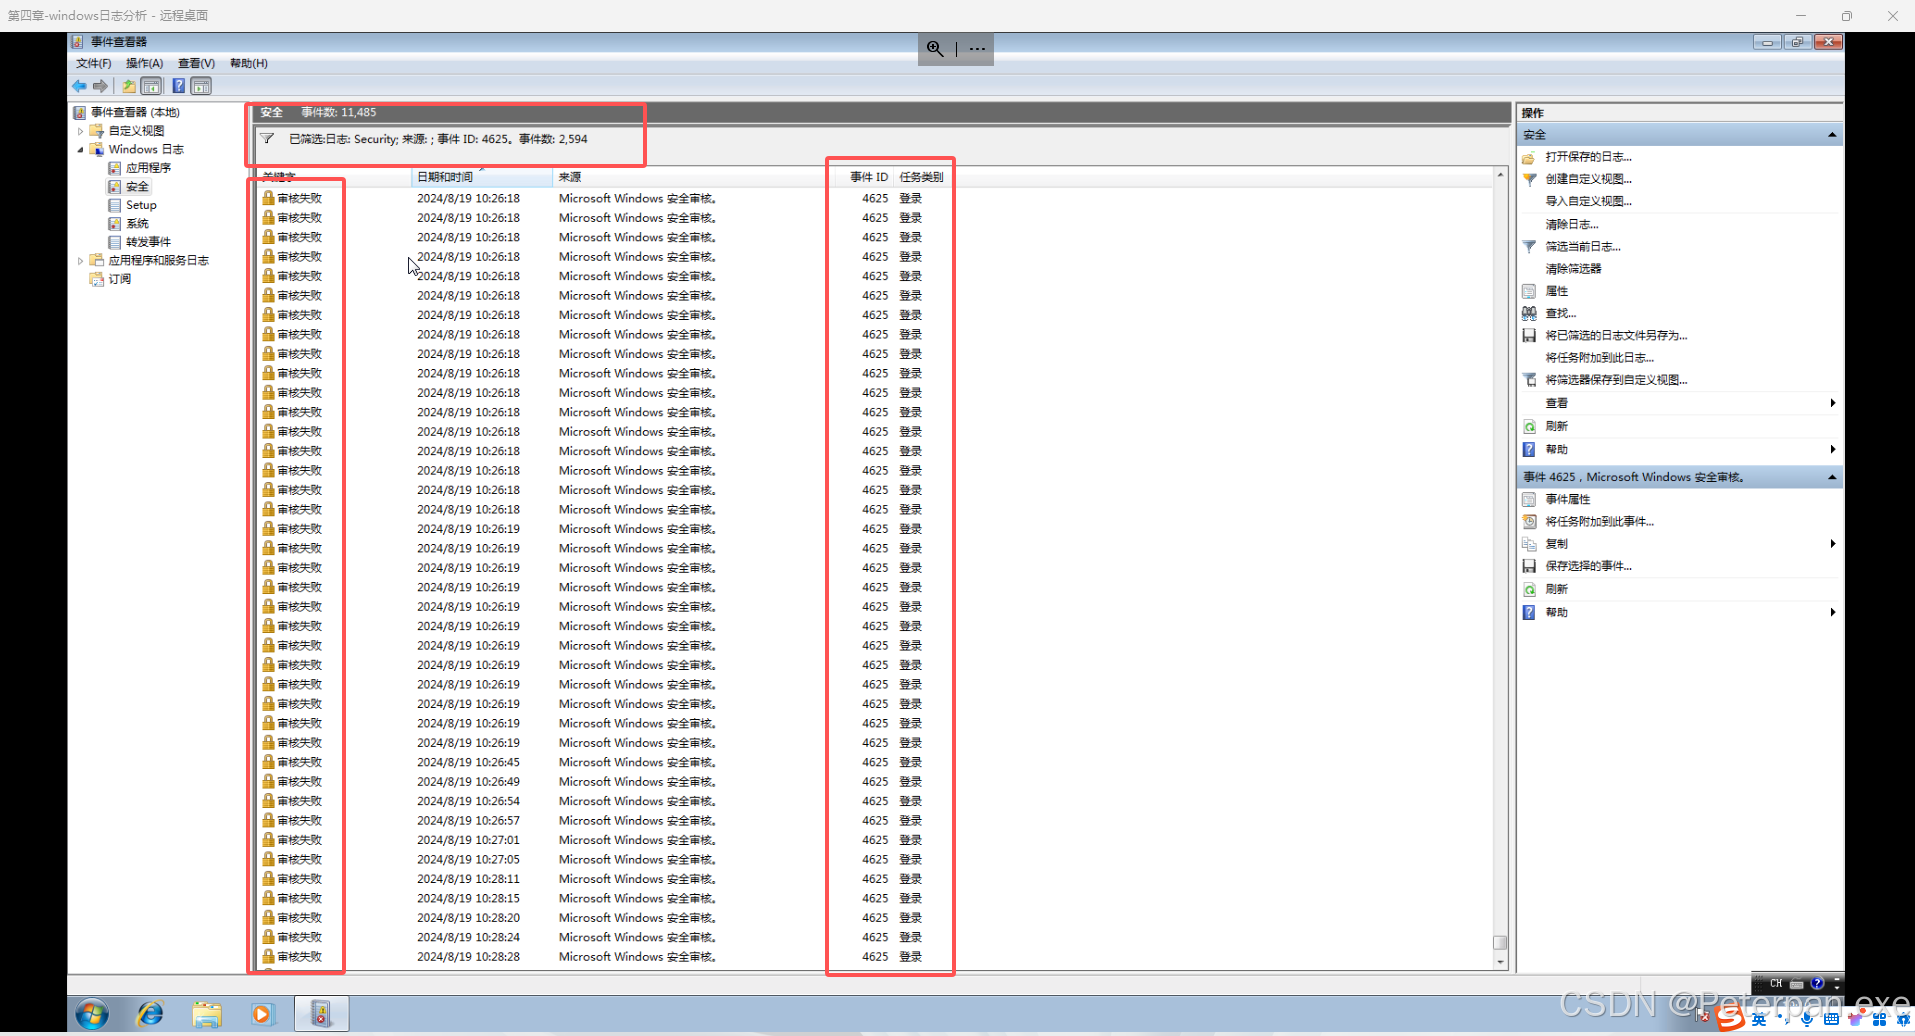The image size is (1915, 1036).
Task: Click the filter funnel icon above event list
Action: (x=267, y=139)
